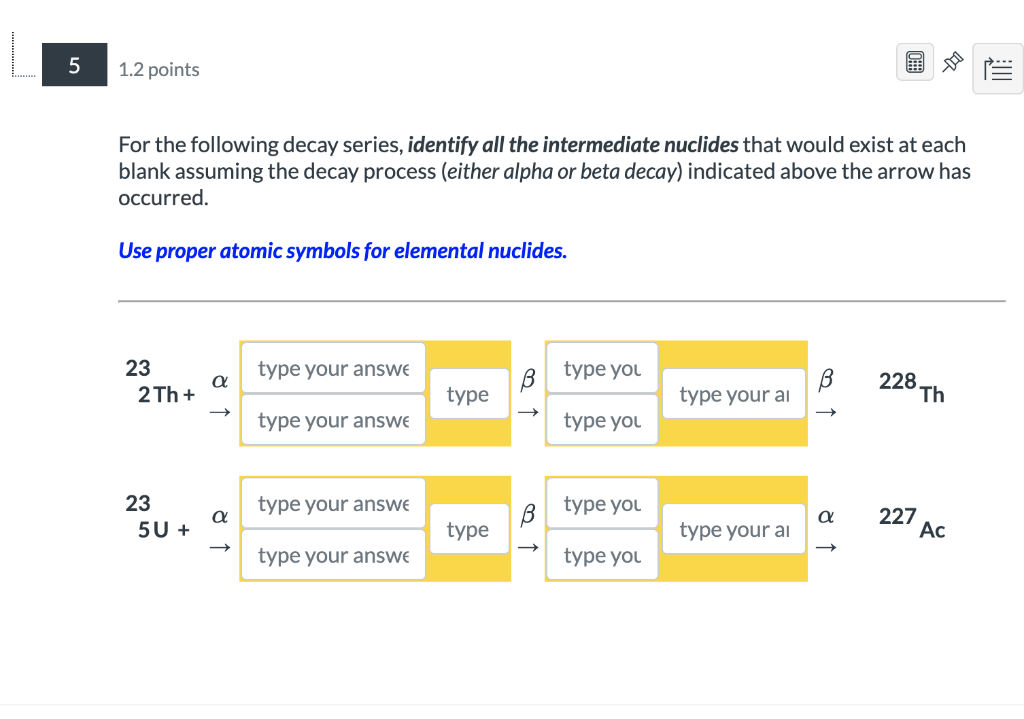Click the blank just before the 227Ac product

click(734, 530)
